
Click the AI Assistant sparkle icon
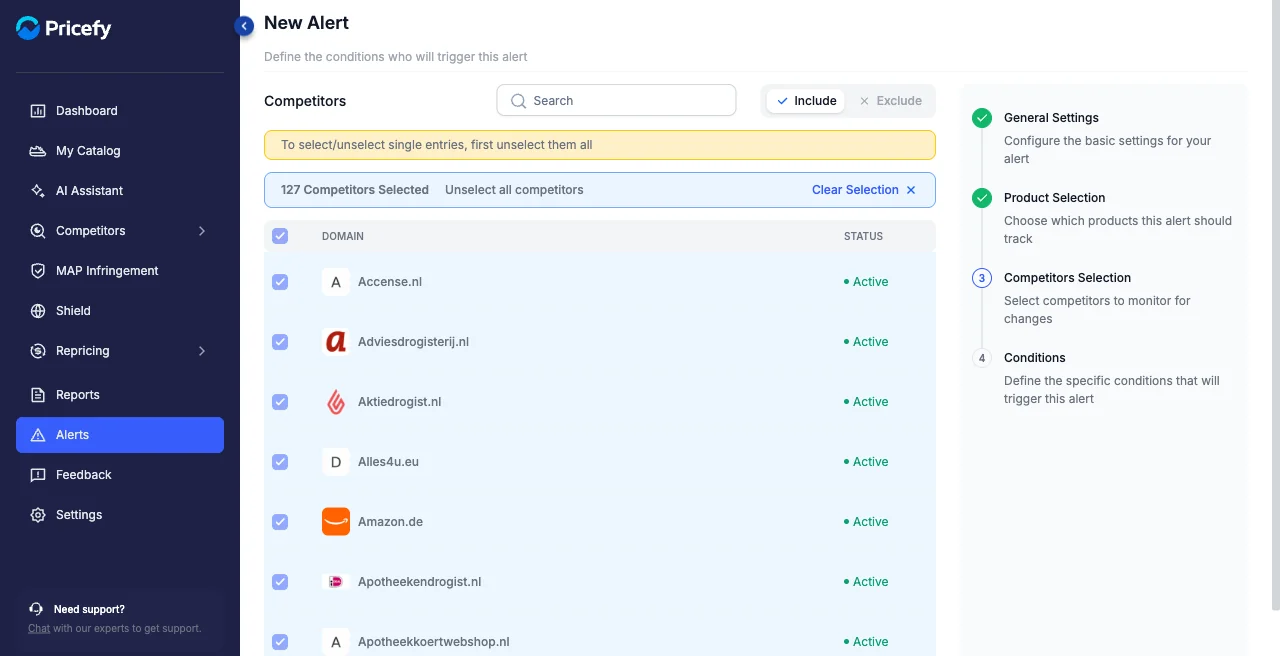tap(38, 191)
